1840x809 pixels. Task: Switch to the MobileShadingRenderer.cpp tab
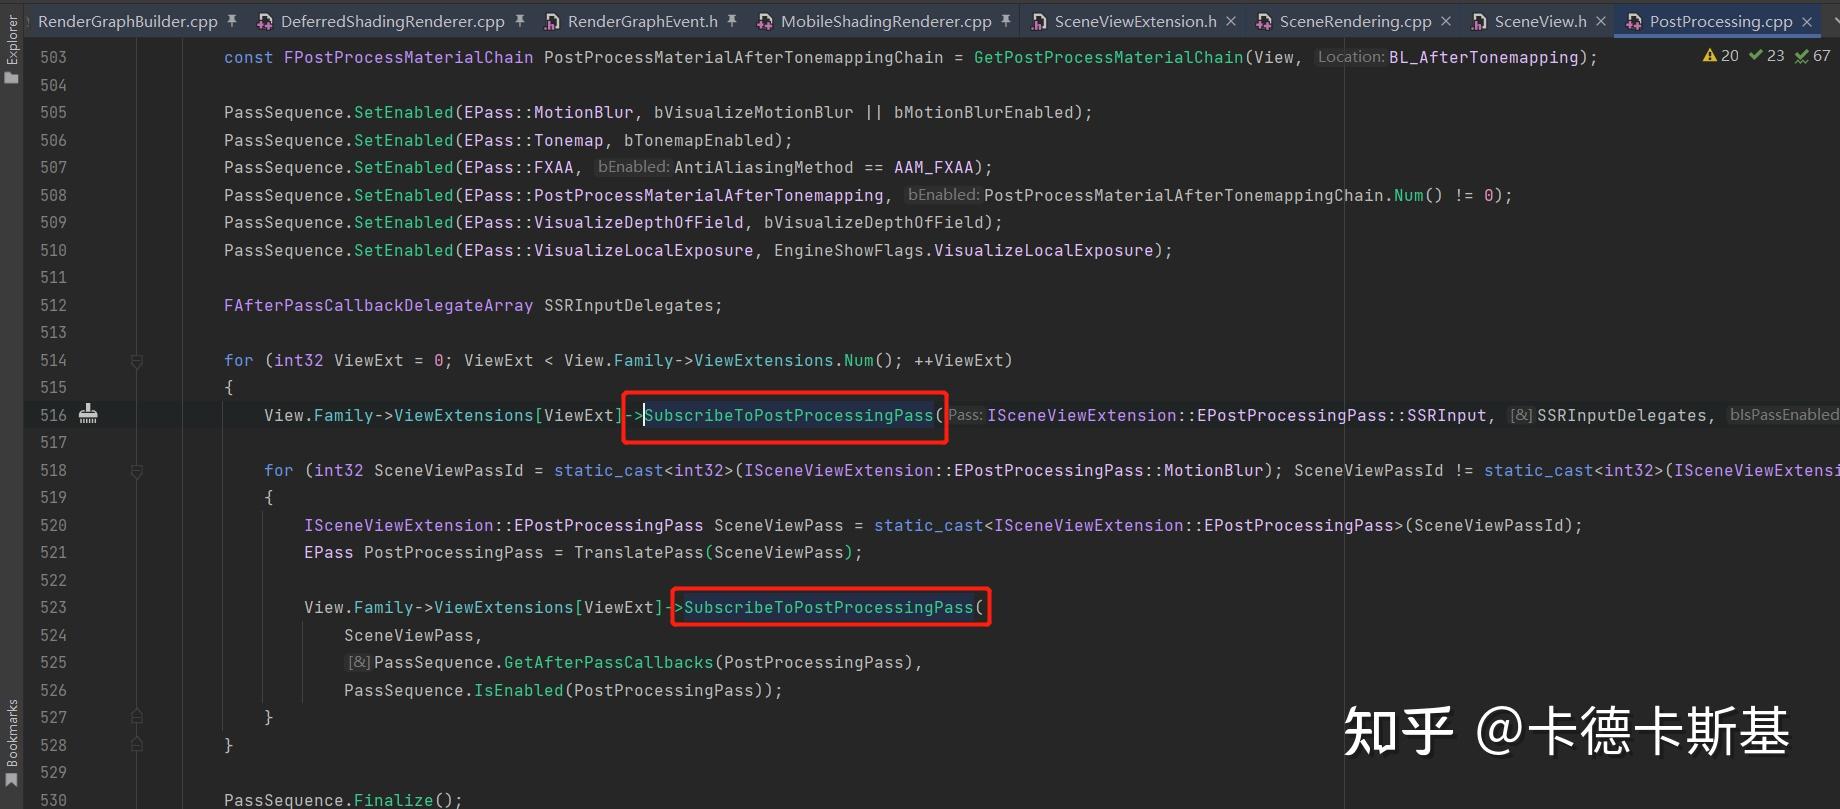(886, 21)
